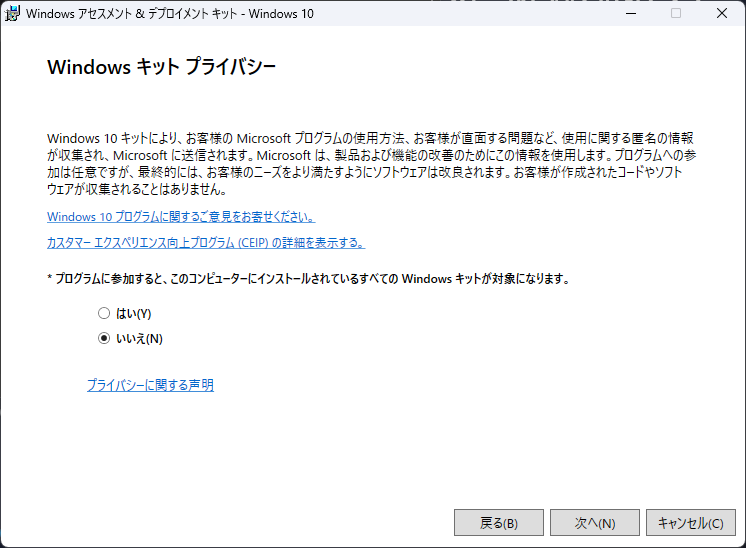Minimize the deployment kit installer window

631,13
